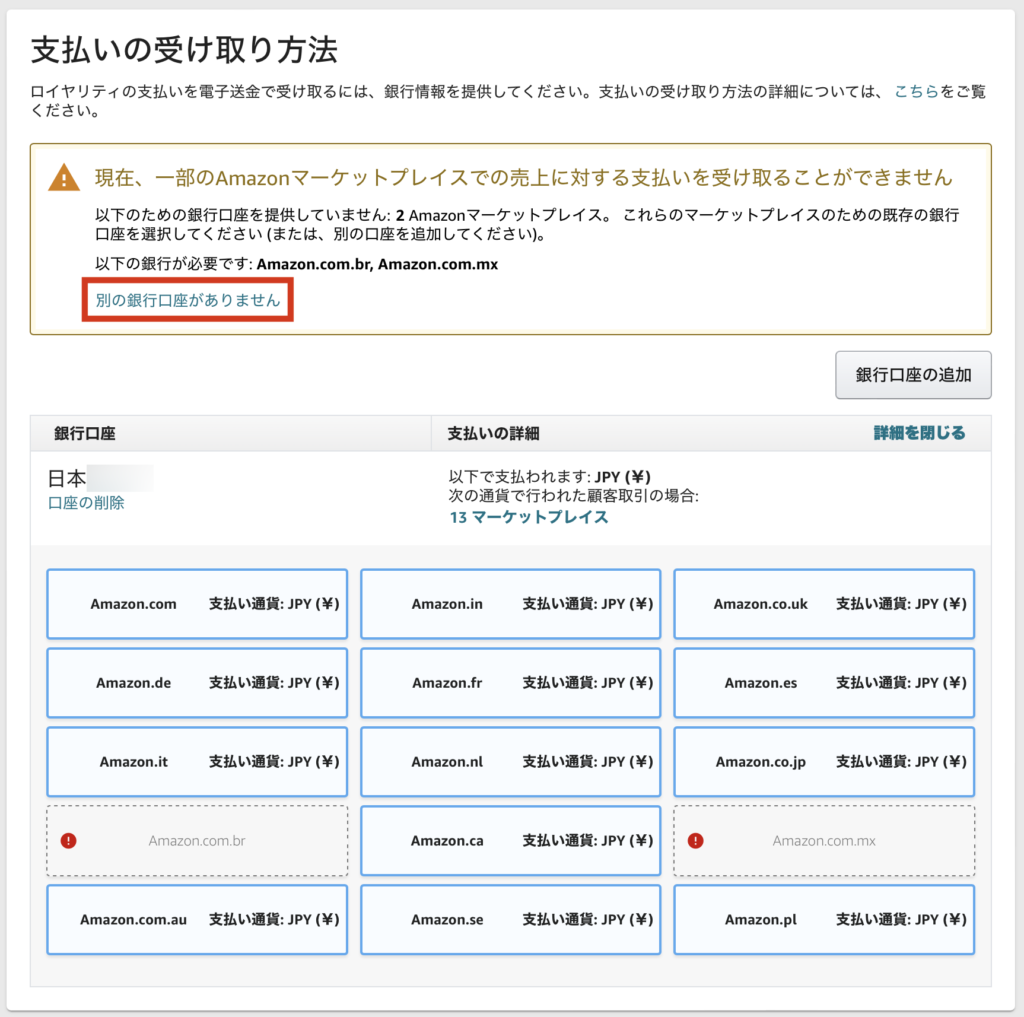The height and width of the screenshot is (1017, 1024).
Task: Click the Amazon.com.au marketplace tile
Action: (197, 920)
